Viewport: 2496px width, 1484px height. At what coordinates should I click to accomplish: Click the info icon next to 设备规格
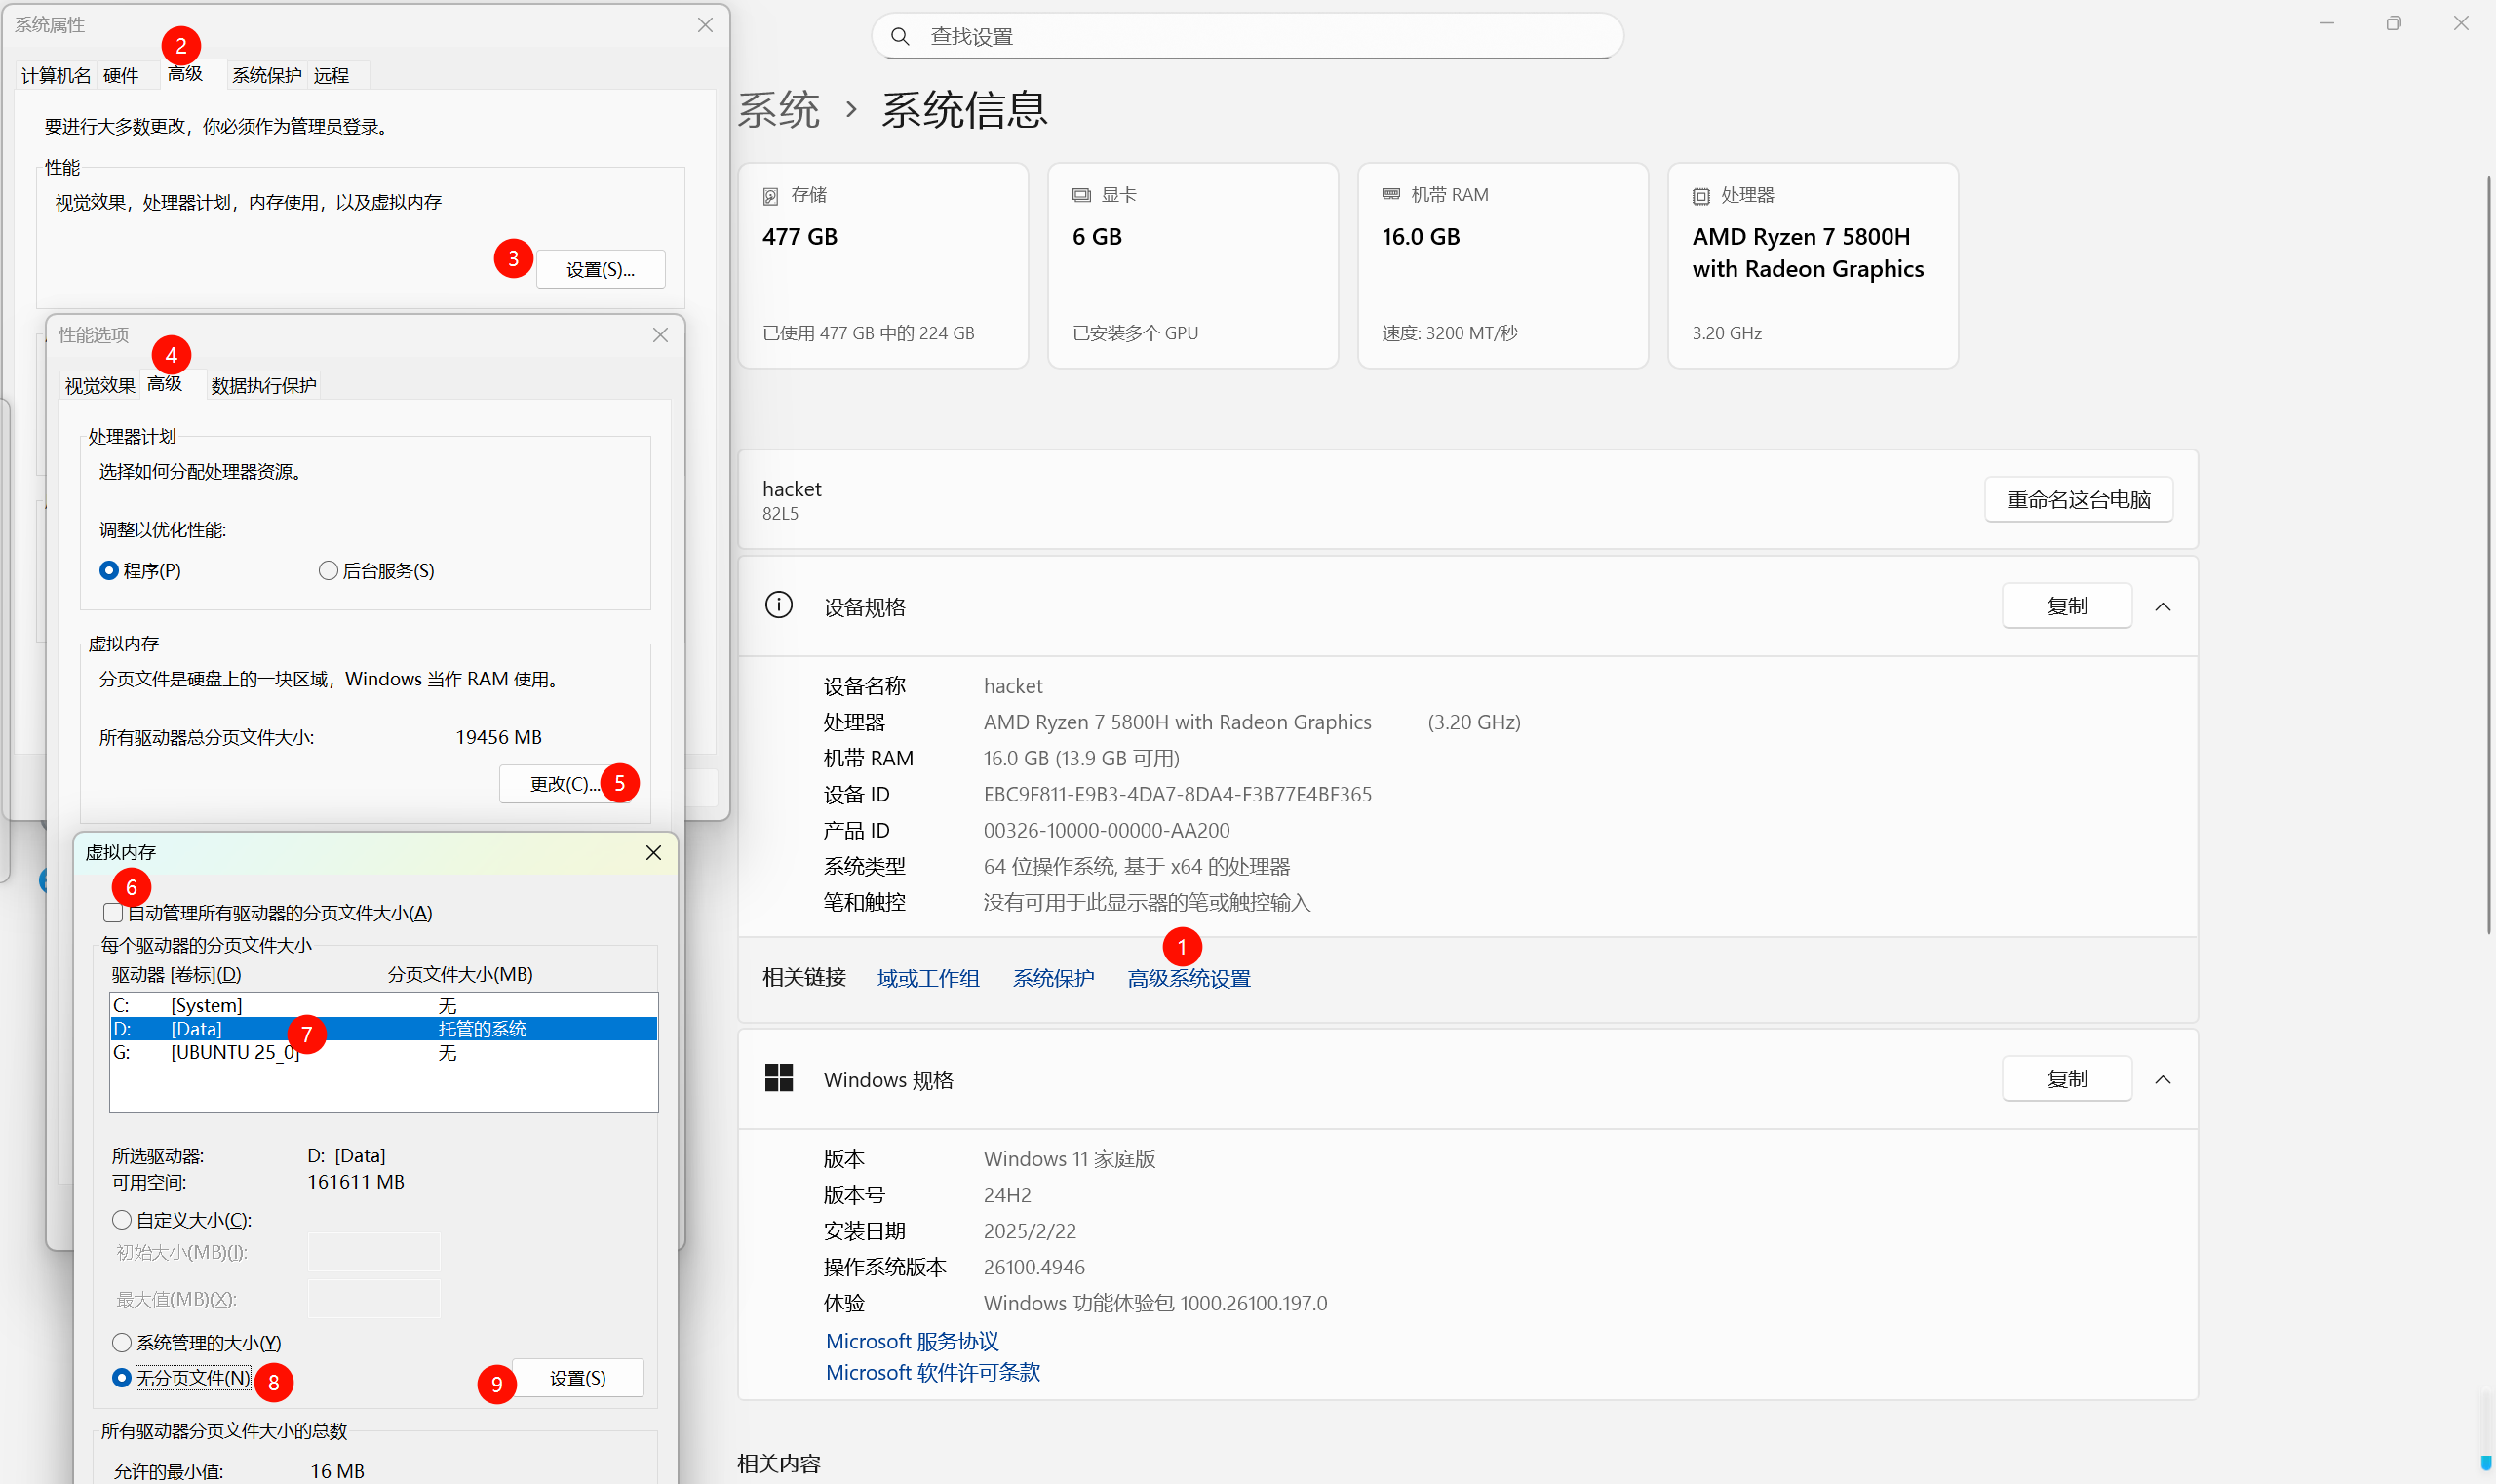point(778,605)
